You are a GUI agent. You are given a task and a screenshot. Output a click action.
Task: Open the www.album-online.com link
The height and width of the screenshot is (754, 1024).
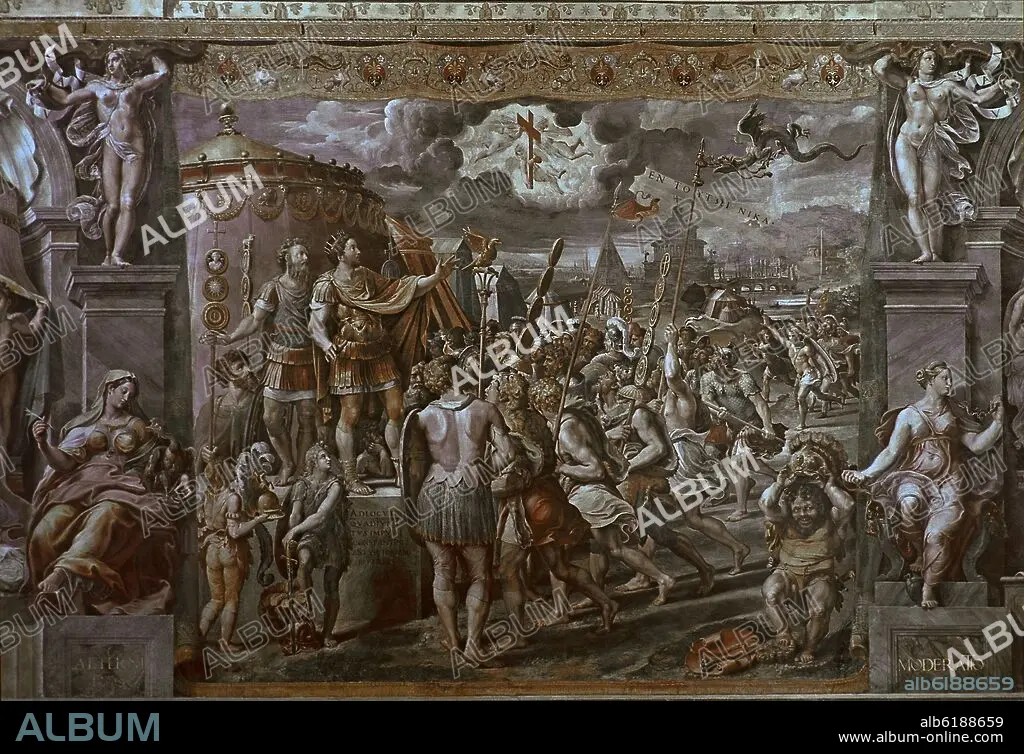(921, 738)
